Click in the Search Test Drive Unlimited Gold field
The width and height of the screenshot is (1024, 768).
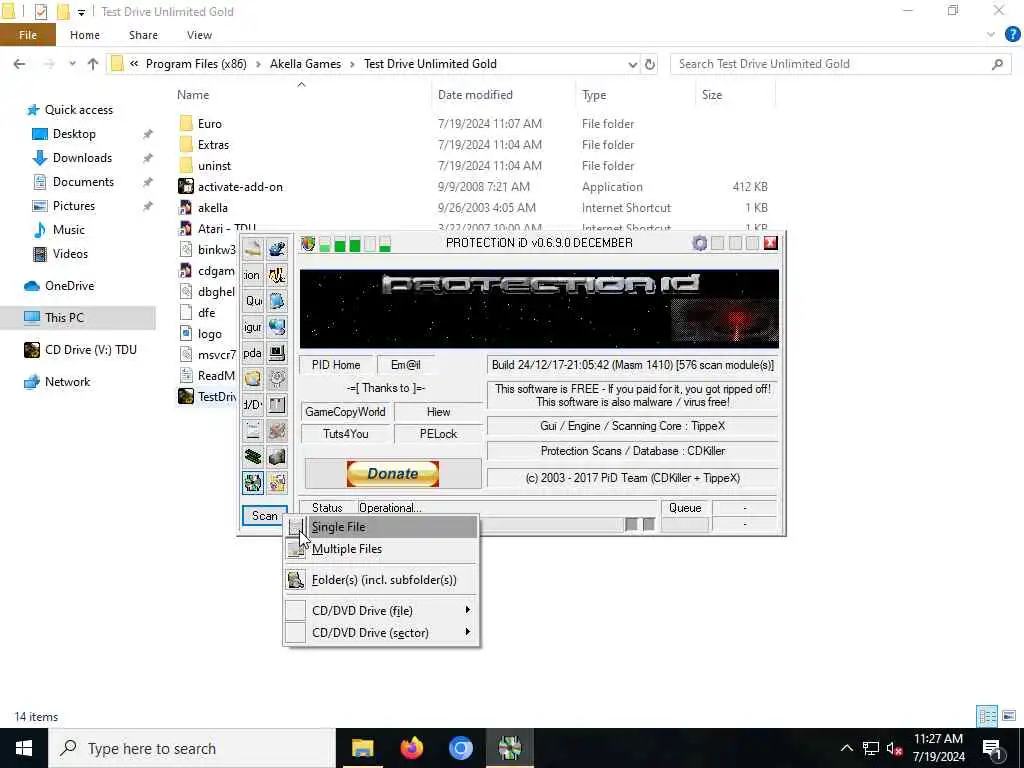(841, 64)
